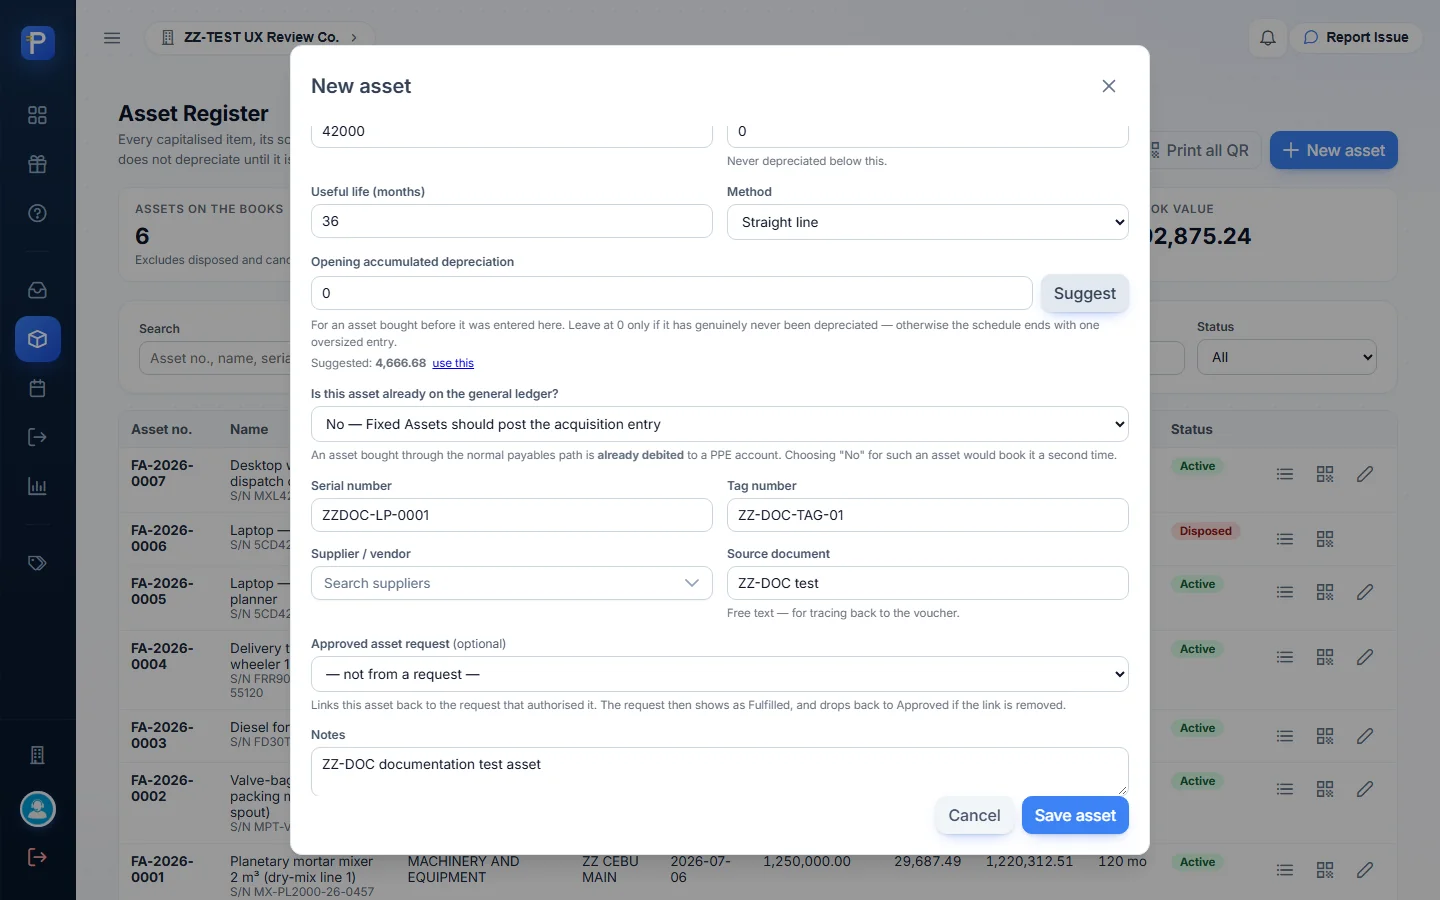
Task: Open the user profile avatar
Action: click(38, 809)
